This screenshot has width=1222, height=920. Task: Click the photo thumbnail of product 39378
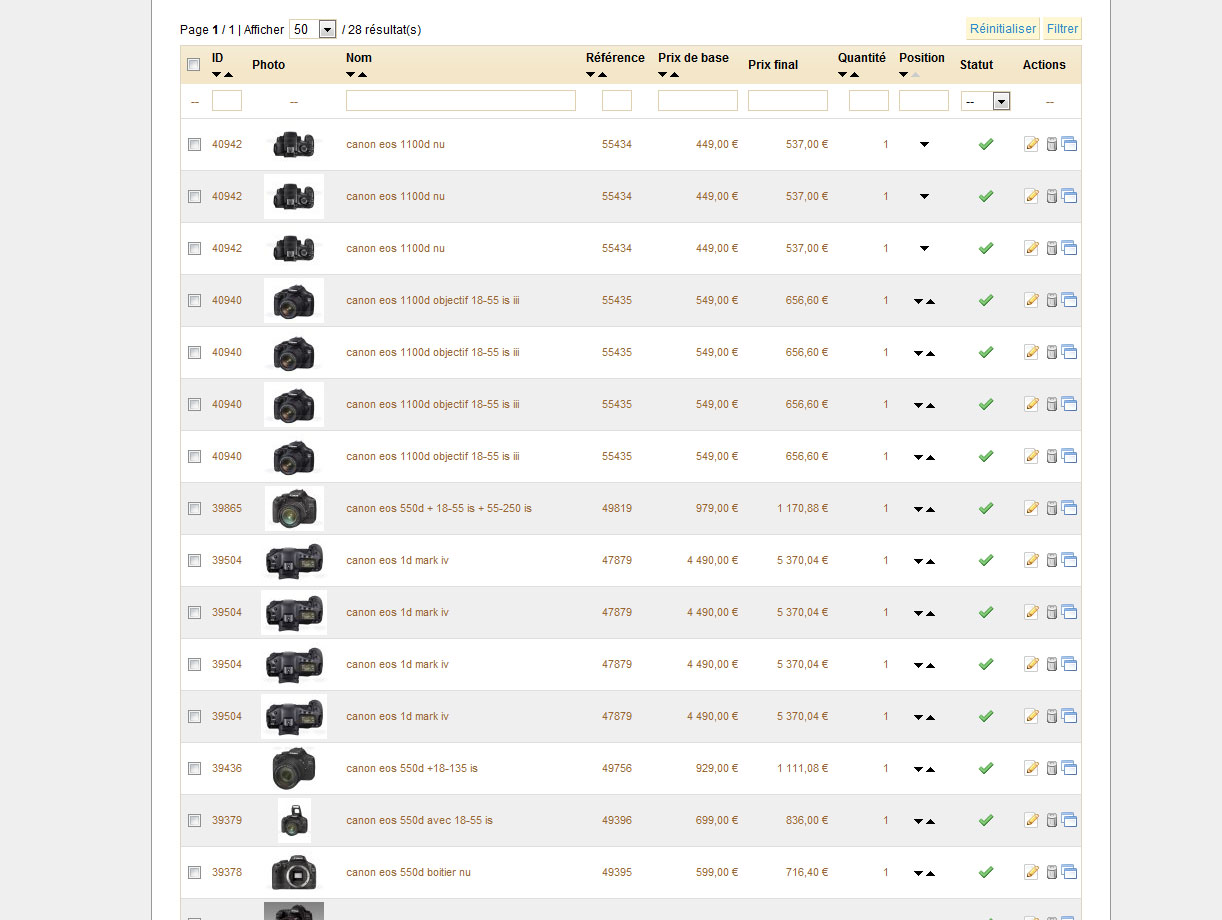pos(294,872)
